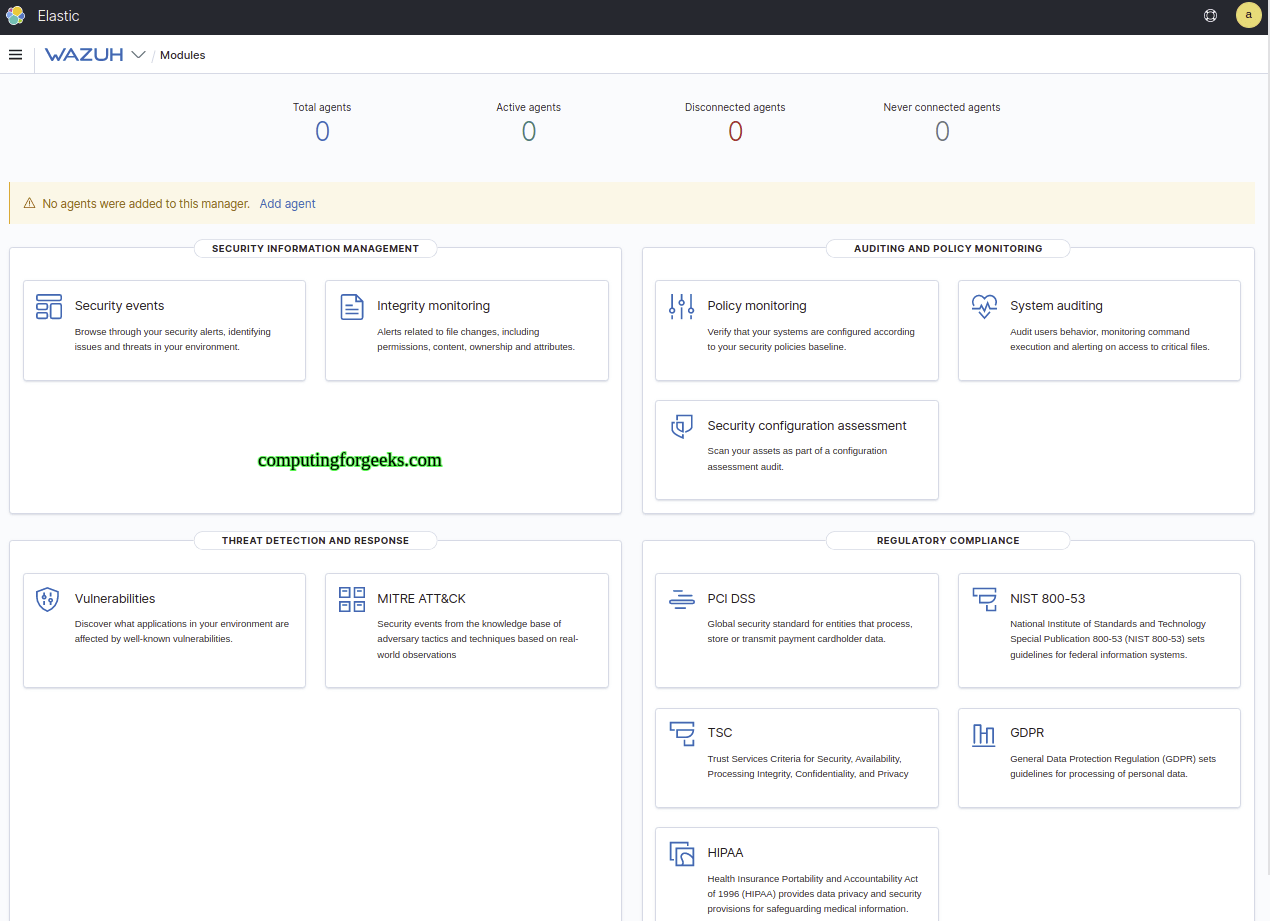Image resolution: width=1270 pixels, height=921 pixels.
Task: Click the Elastic logo in the header
Action: pos(16,15)
